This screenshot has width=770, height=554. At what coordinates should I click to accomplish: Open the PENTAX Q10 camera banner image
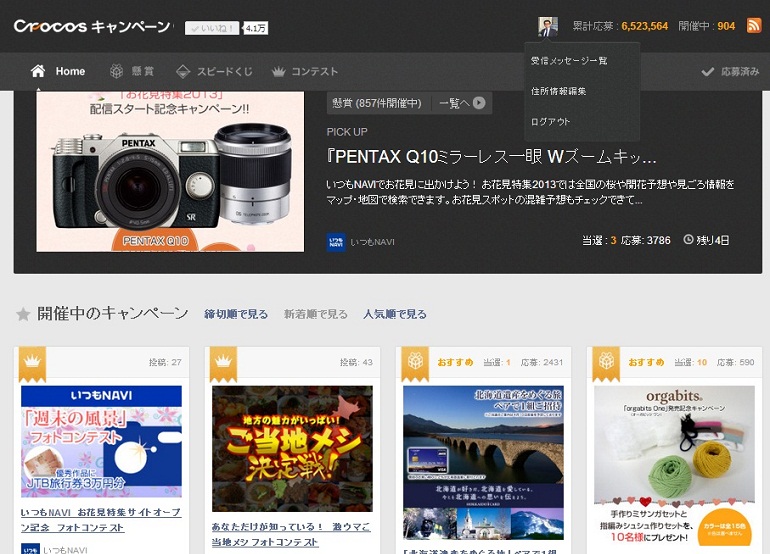tap(170, 171)
